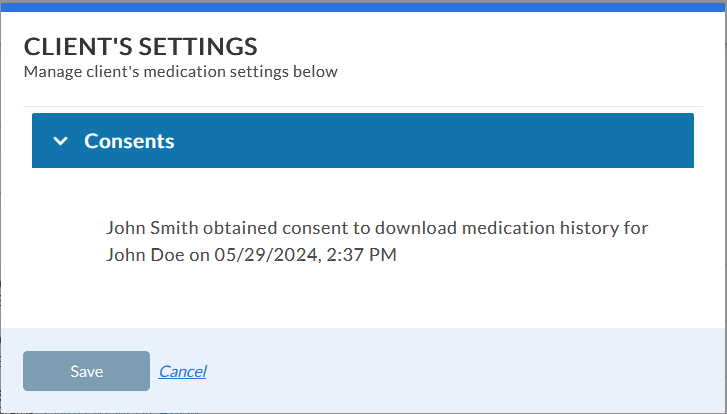Click the Cancel link
This screenshot has width=727, height=414.
coord(182,371)
